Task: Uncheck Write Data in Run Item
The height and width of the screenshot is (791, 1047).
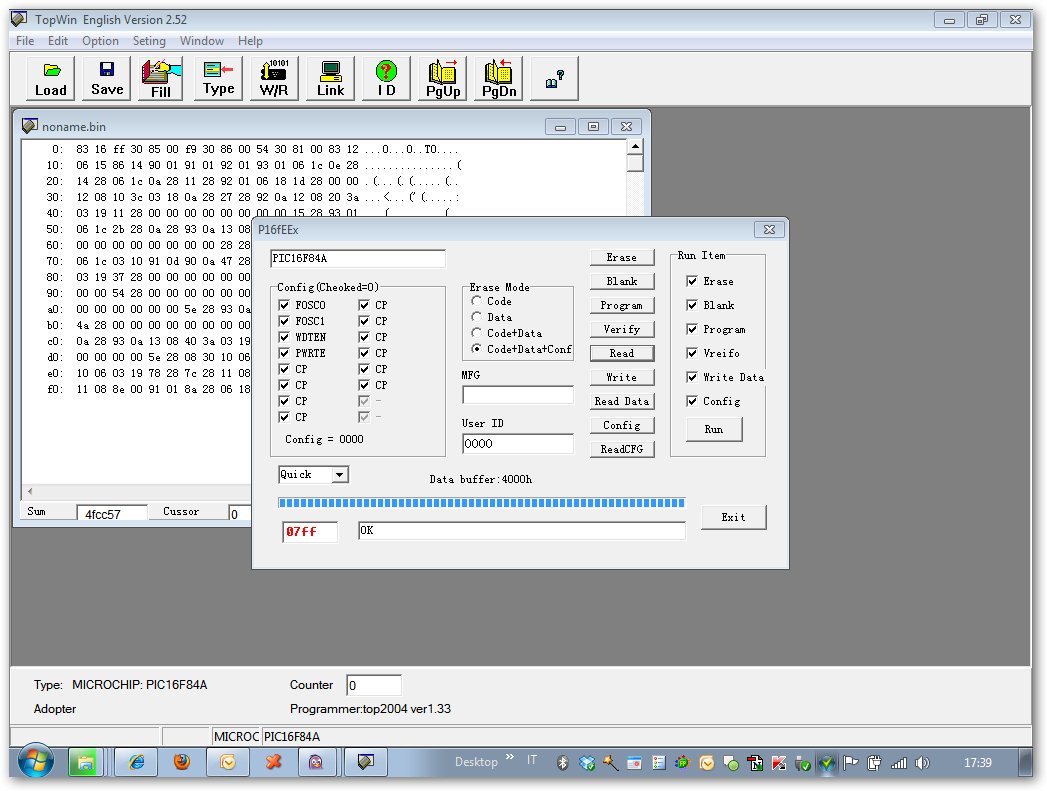Action: (x=692, y=377)
